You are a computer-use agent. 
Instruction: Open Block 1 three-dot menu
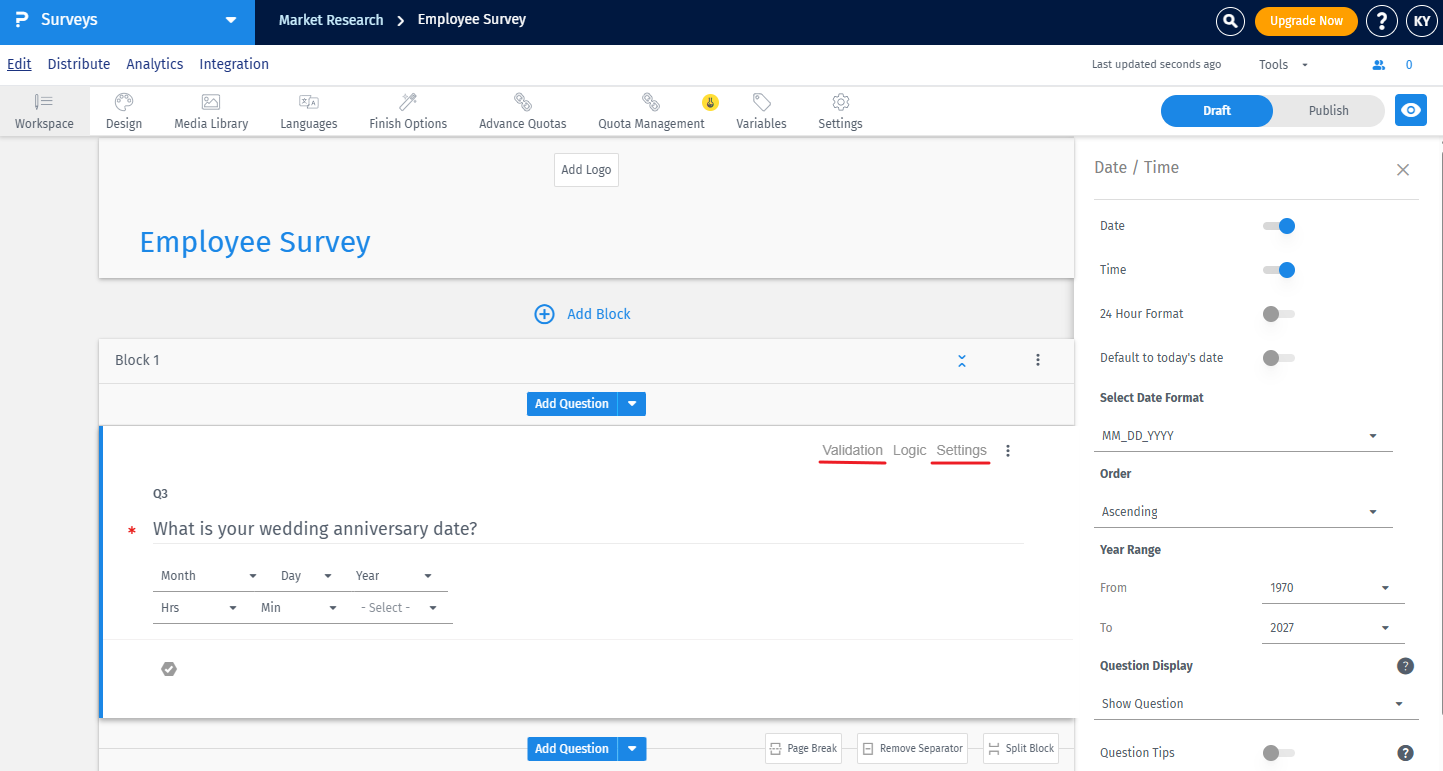point(1038,360)
